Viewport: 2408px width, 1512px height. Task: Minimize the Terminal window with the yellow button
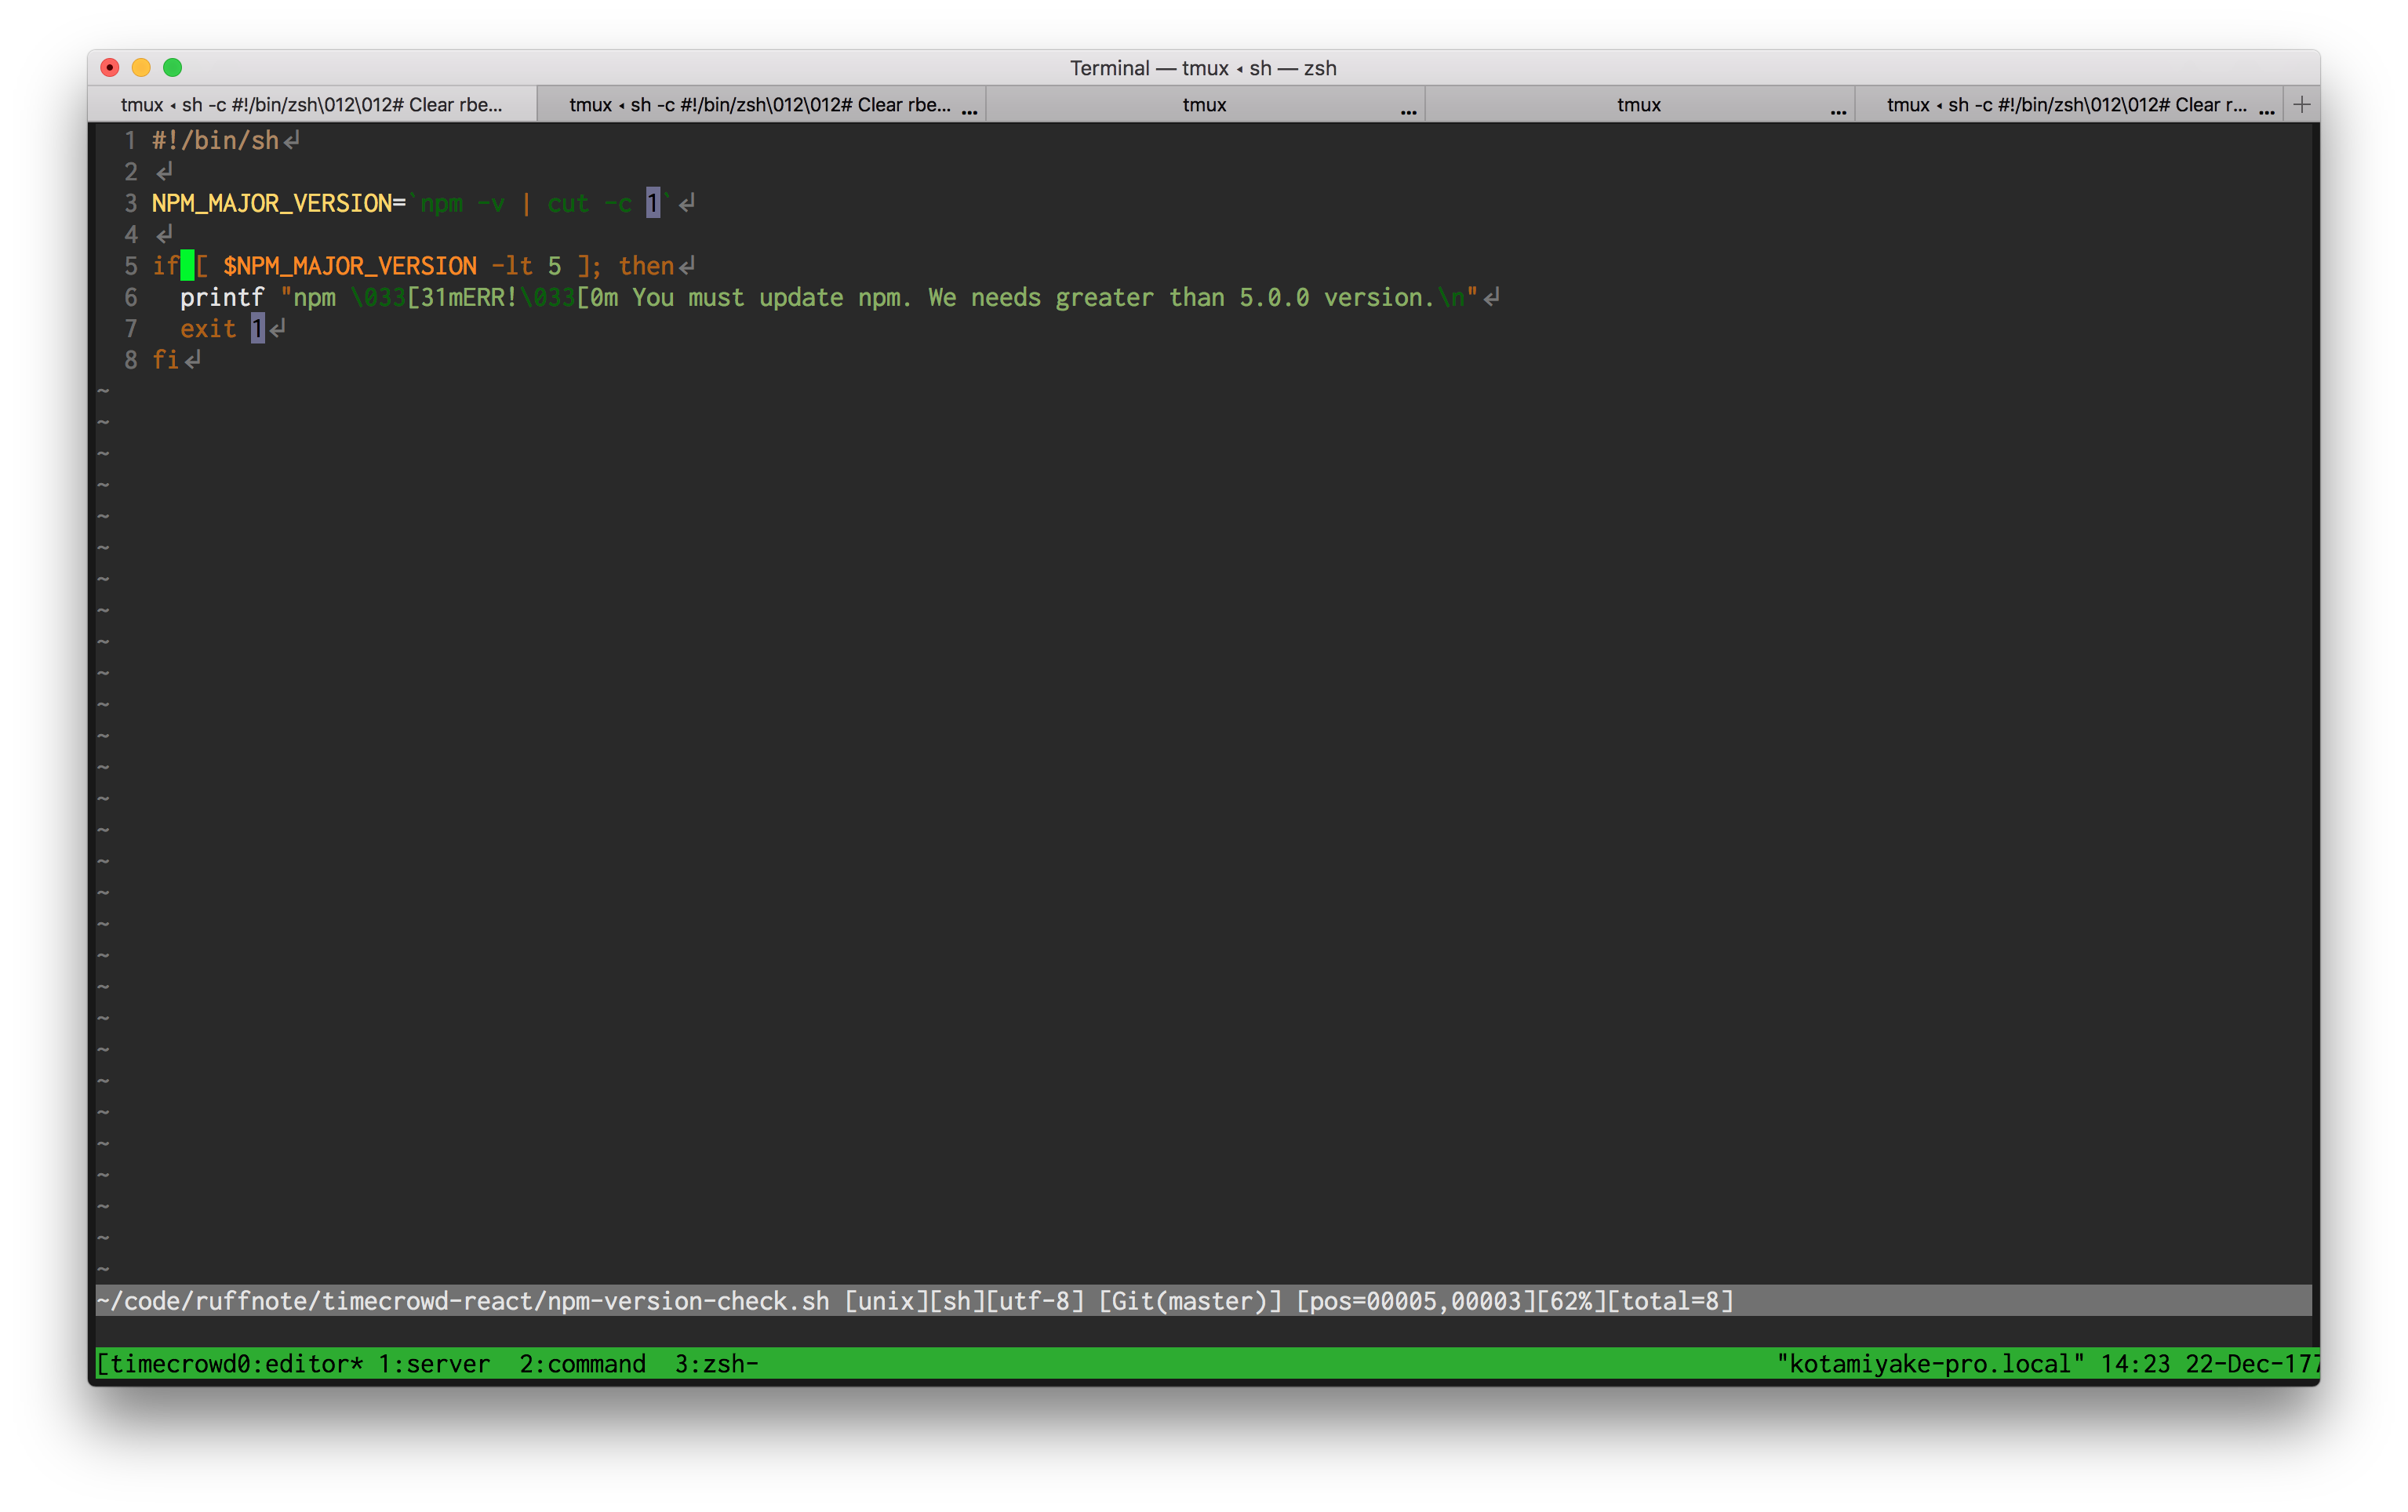(141, 67)
